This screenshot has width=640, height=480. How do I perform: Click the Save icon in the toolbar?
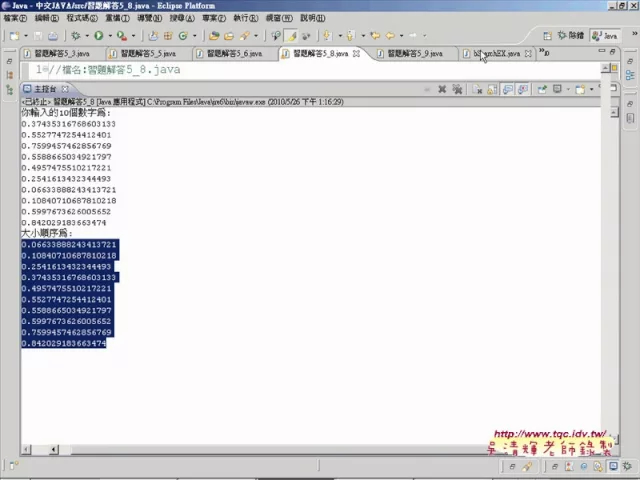[38, 36]
